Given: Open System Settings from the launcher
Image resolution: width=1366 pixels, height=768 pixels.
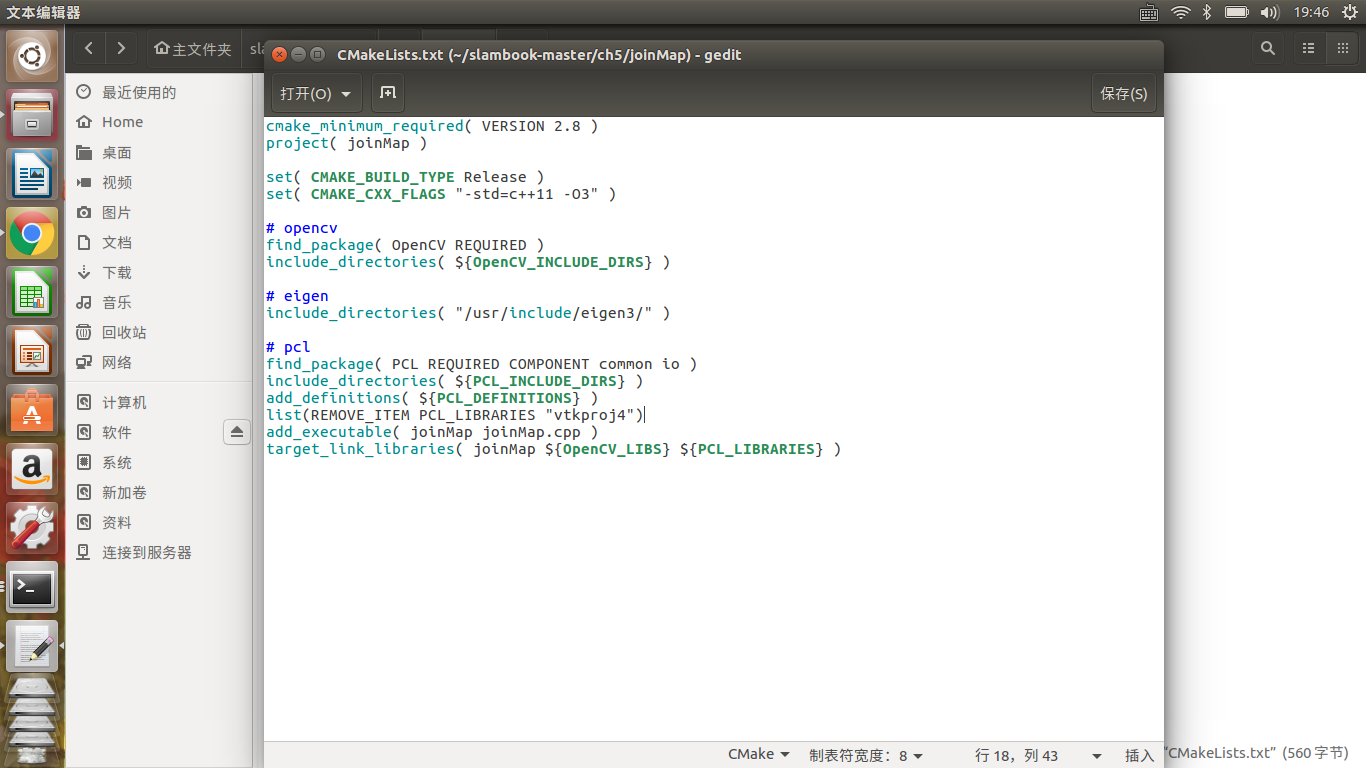Looking at the screenshot, I should pos(32,528).
